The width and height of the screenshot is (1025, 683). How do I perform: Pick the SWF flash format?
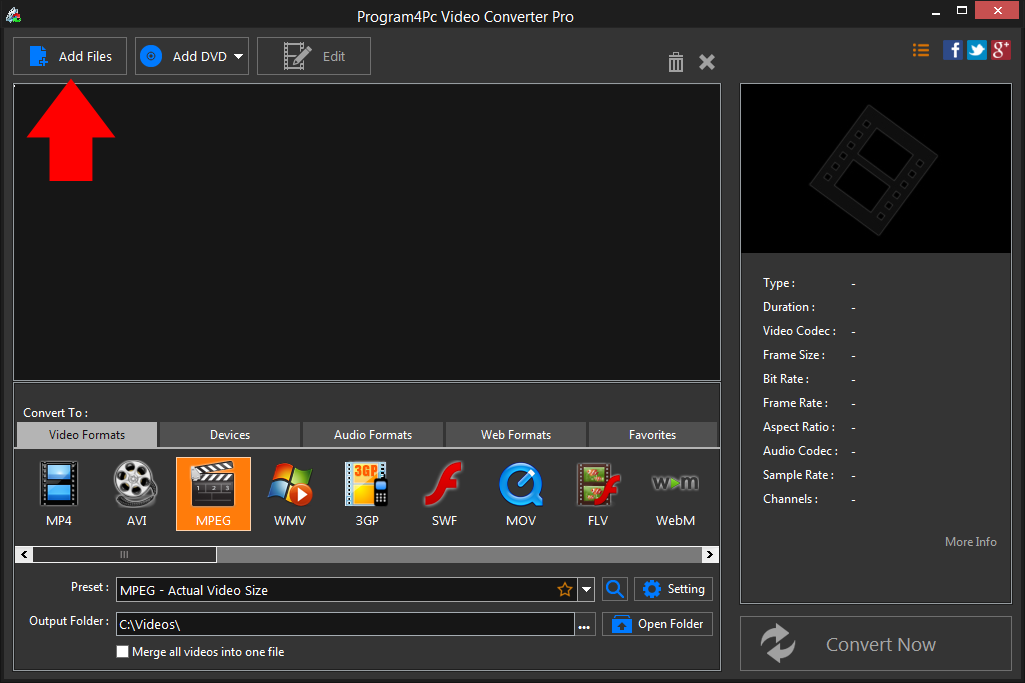(443, 493)
